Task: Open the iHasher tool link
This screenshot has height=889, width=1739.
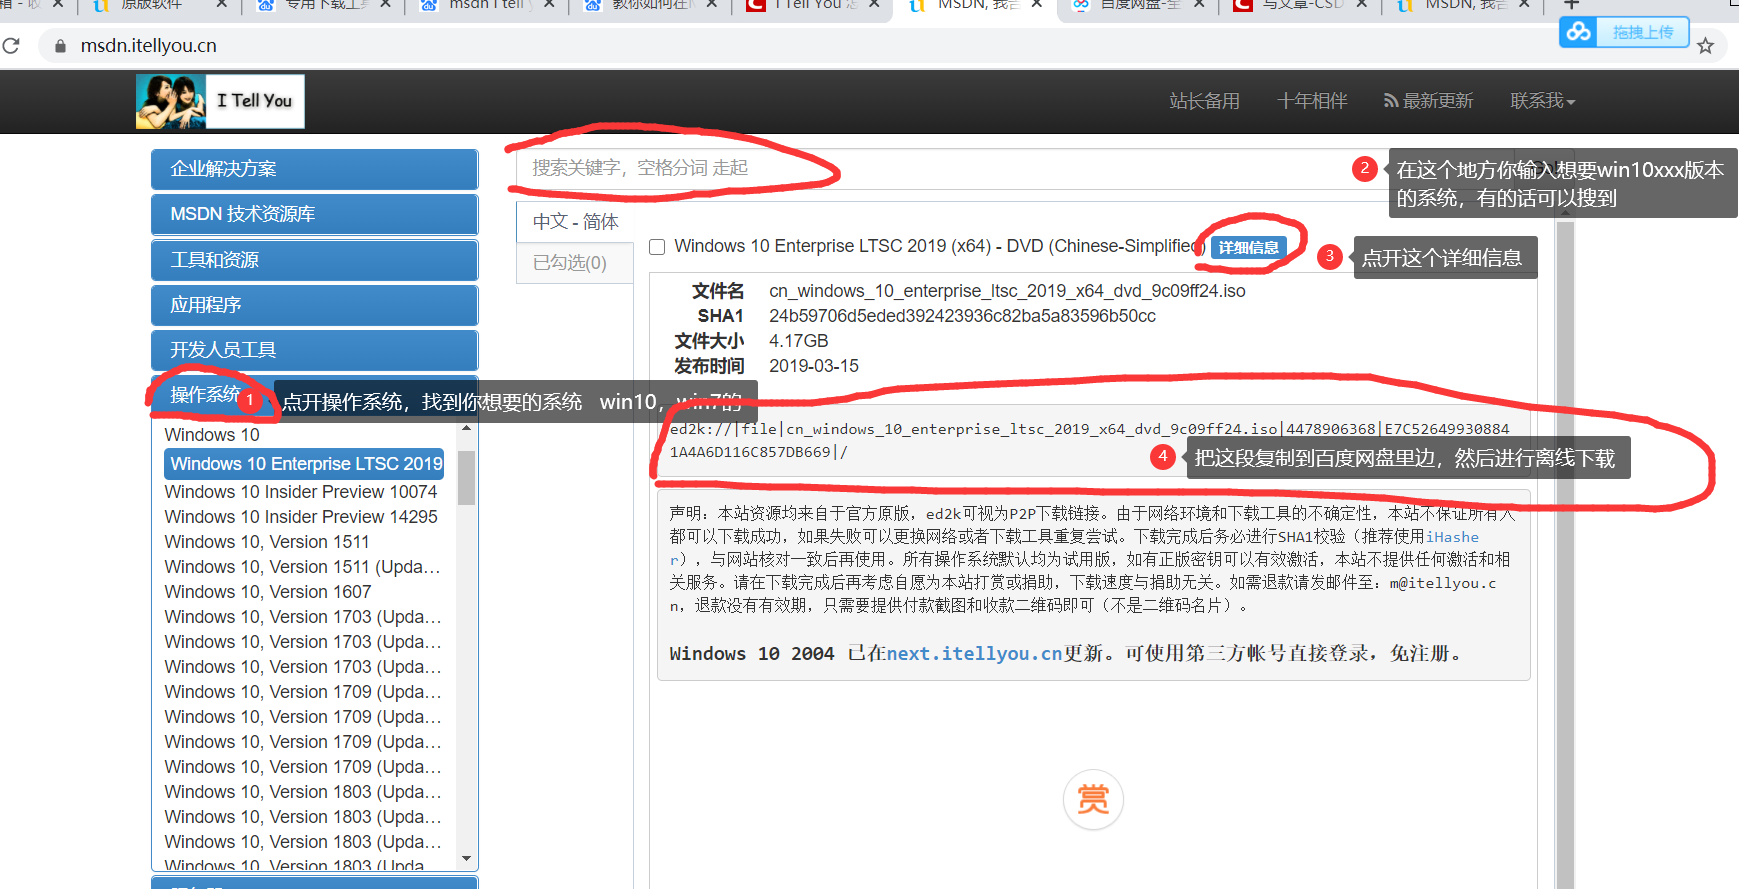Action: coord(1452,537)
